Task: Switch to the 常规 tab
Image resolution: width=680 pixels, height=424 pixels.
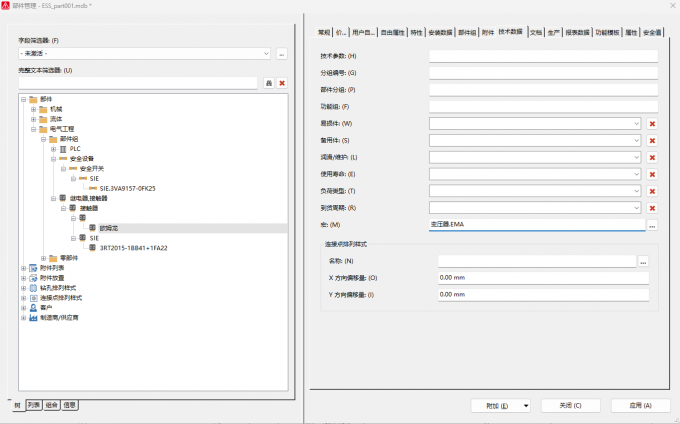Action: 324,33
